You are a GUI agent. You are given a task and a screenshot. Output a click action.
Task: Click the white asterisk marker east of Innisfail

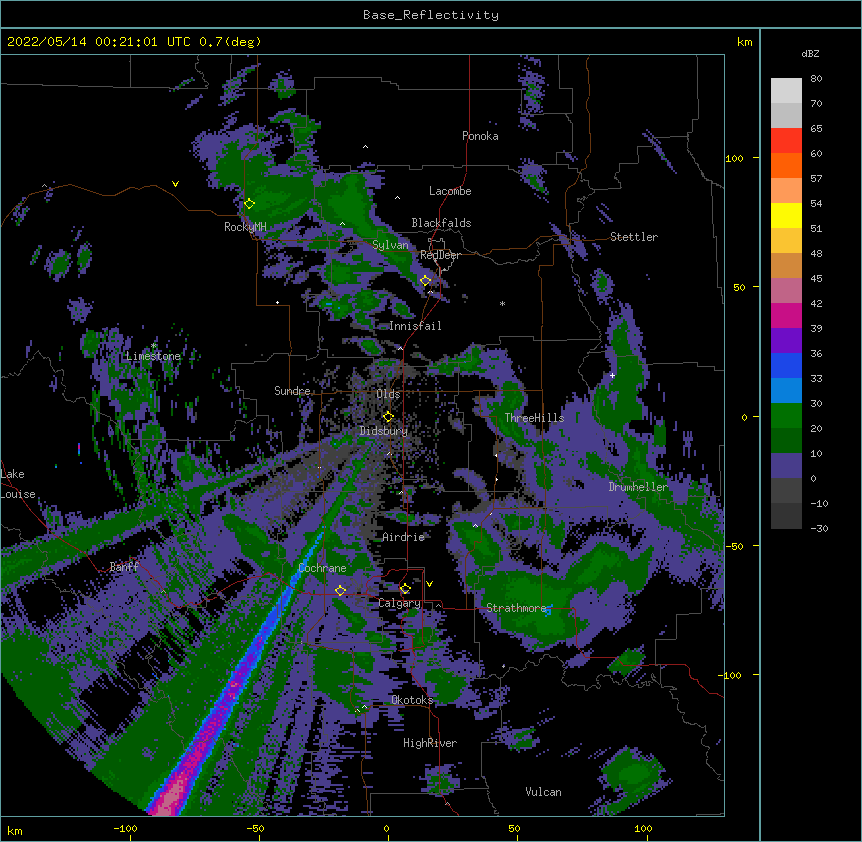pyautogui.click(x=502, y=303)
